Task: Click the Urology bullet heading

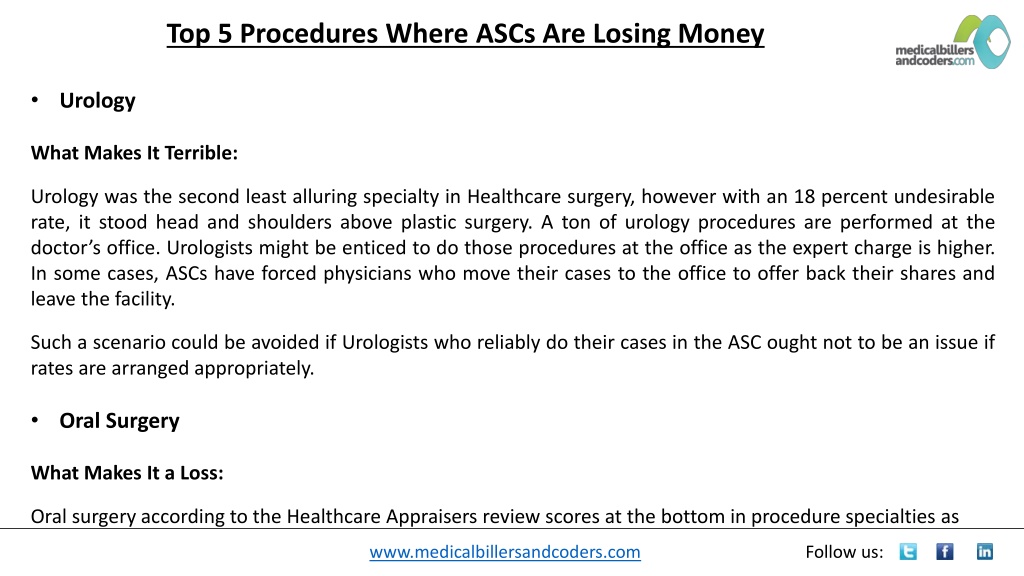Action: [97, 101]
